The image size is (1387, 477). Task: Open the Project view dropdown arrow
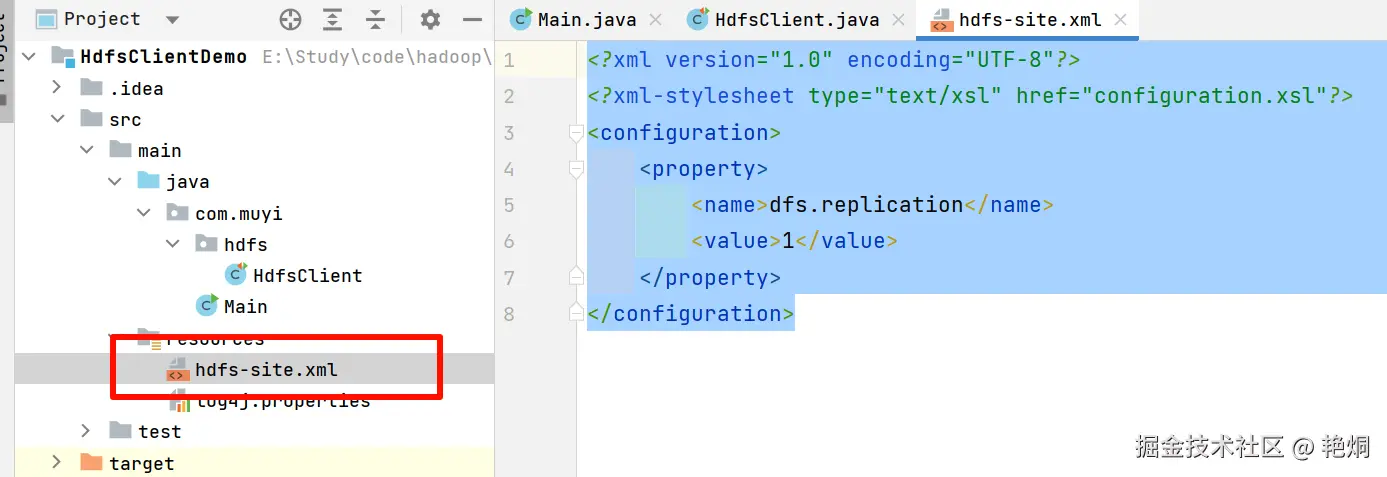pyautogui.click(x=172, y=19)
